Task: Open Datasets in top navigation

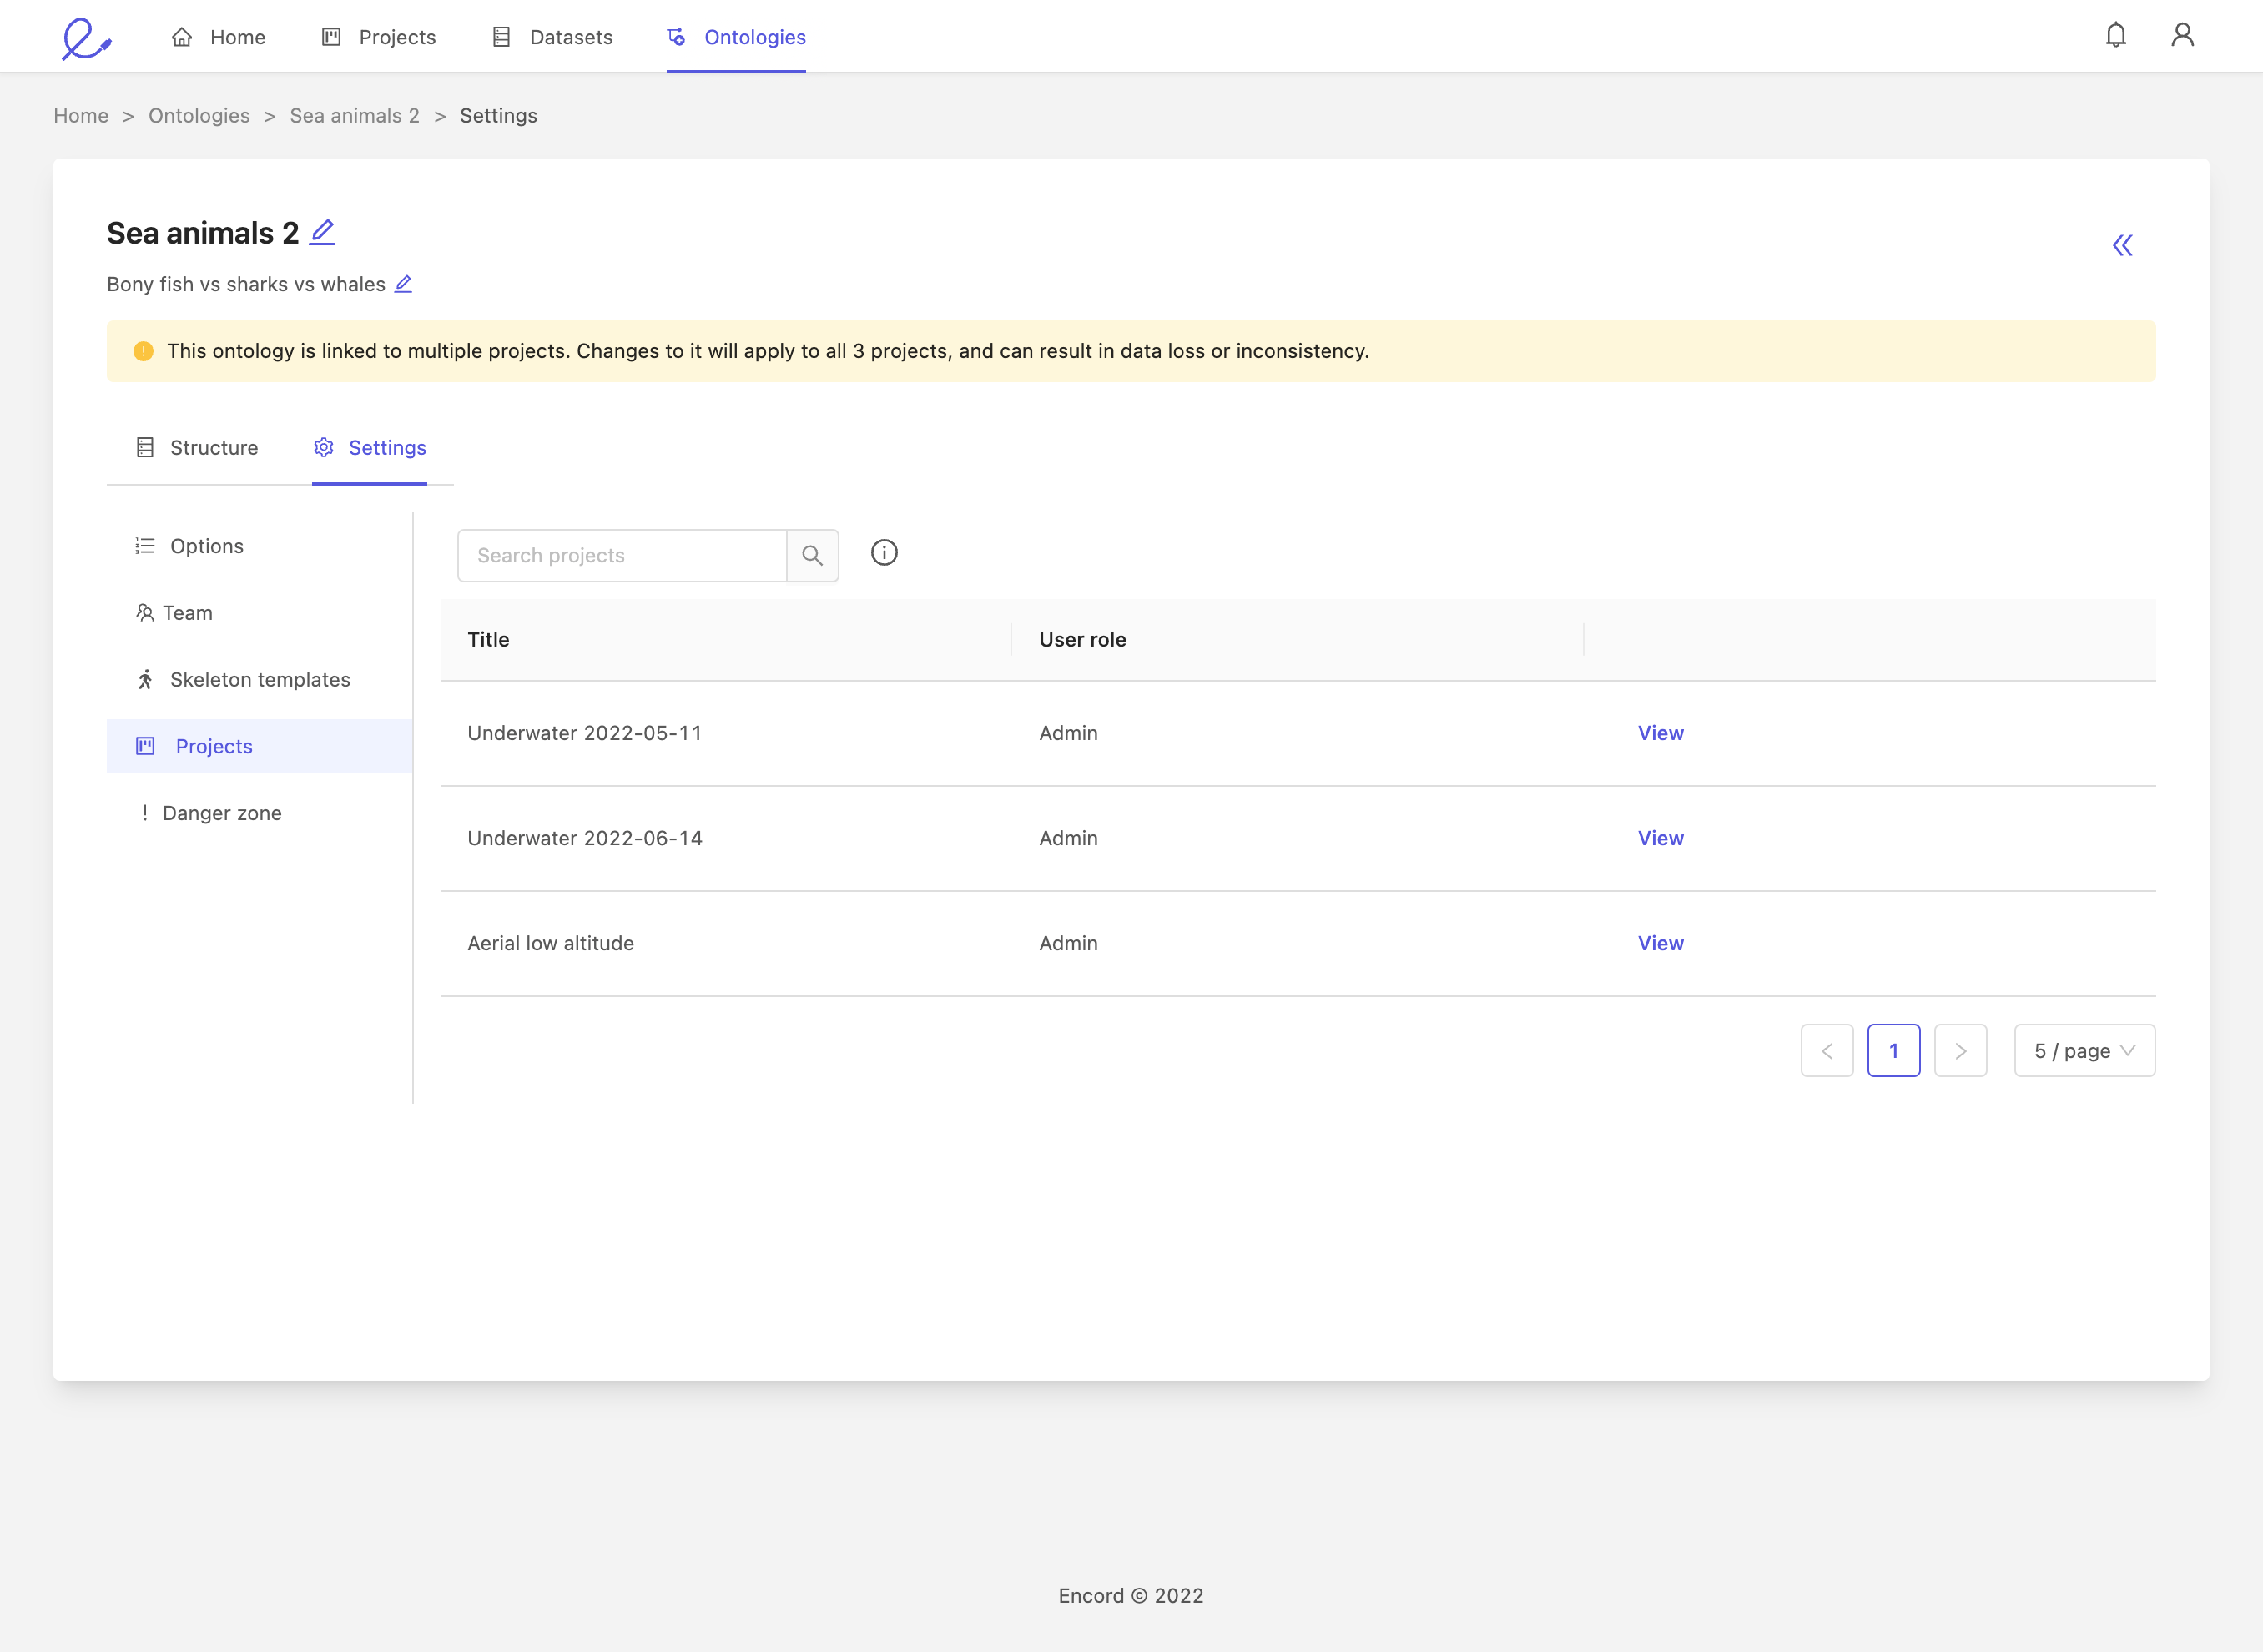Action: (552, 37)
